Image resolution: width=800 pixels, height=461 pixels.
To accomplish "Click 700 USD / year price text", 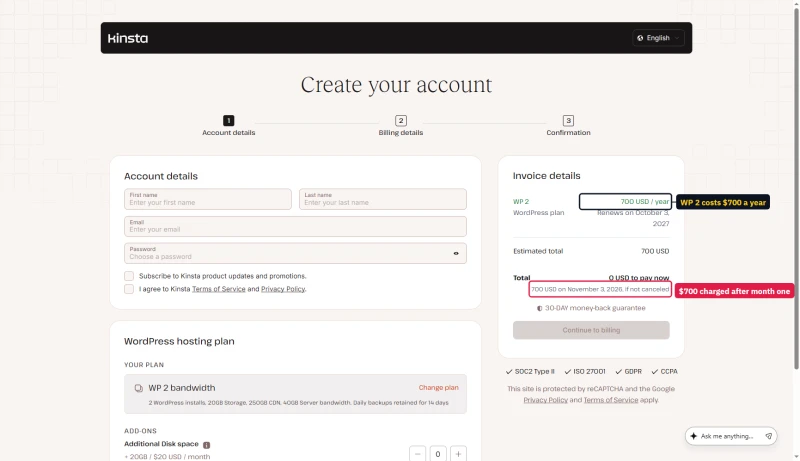I will [644, 201].
